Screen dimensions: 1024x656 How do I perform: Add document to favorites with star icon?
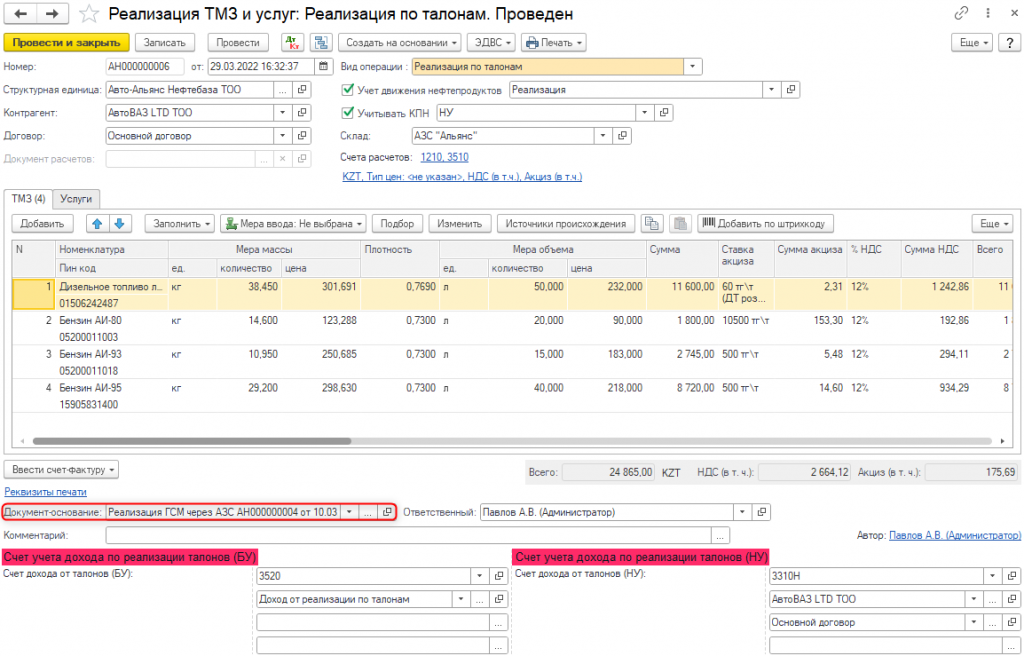coord(90,14)
